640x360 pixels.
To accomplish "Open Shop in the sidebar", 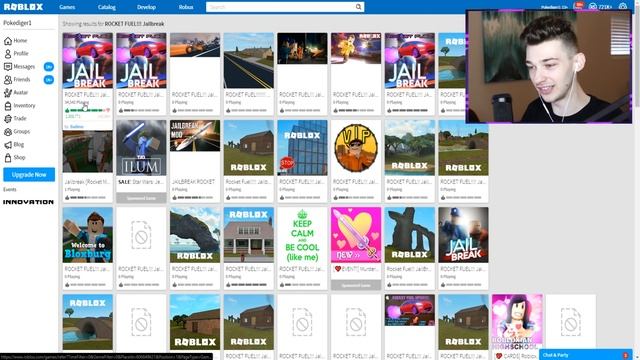I will 15,158.
